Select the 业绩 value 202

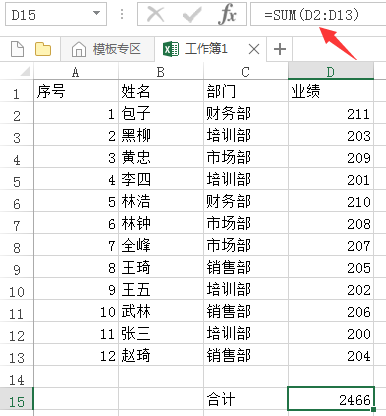[331, 289]
